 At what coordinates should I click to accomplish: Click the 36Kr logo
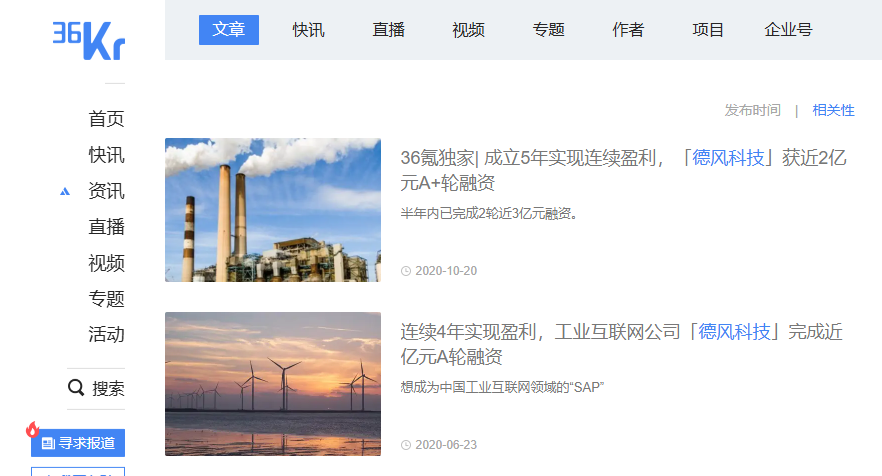pos(88,39)
